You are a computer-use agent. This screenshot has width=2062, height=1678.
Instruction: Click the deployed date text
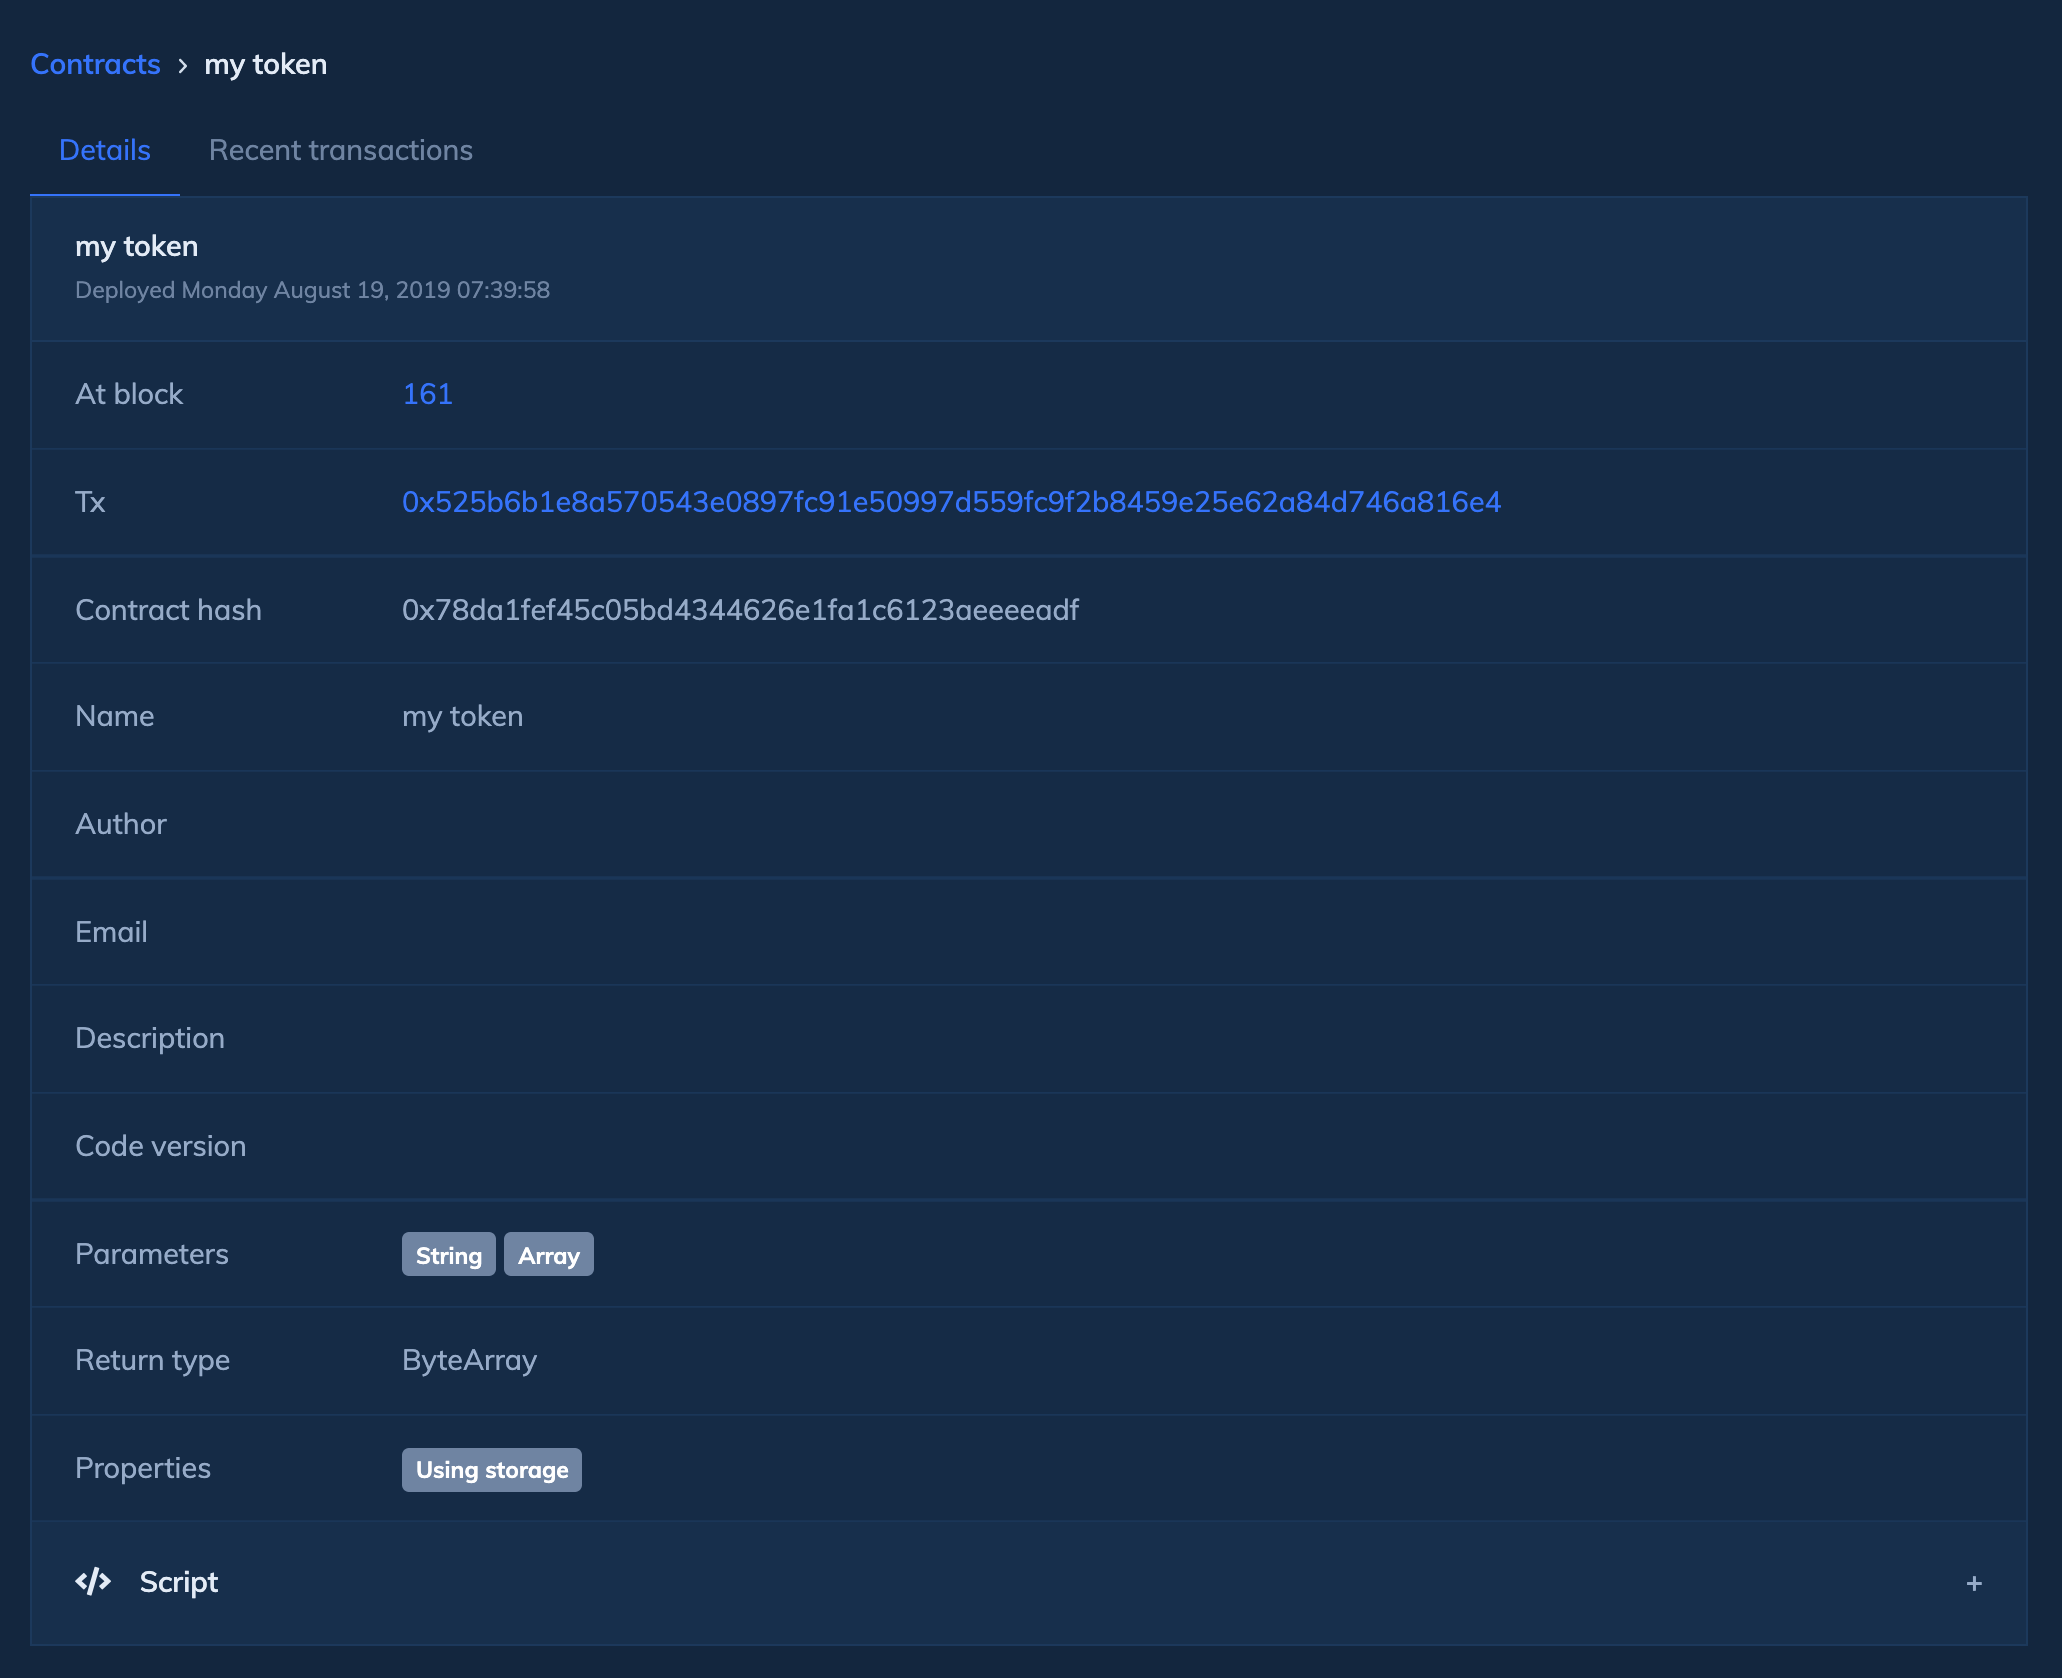[312, 290]
